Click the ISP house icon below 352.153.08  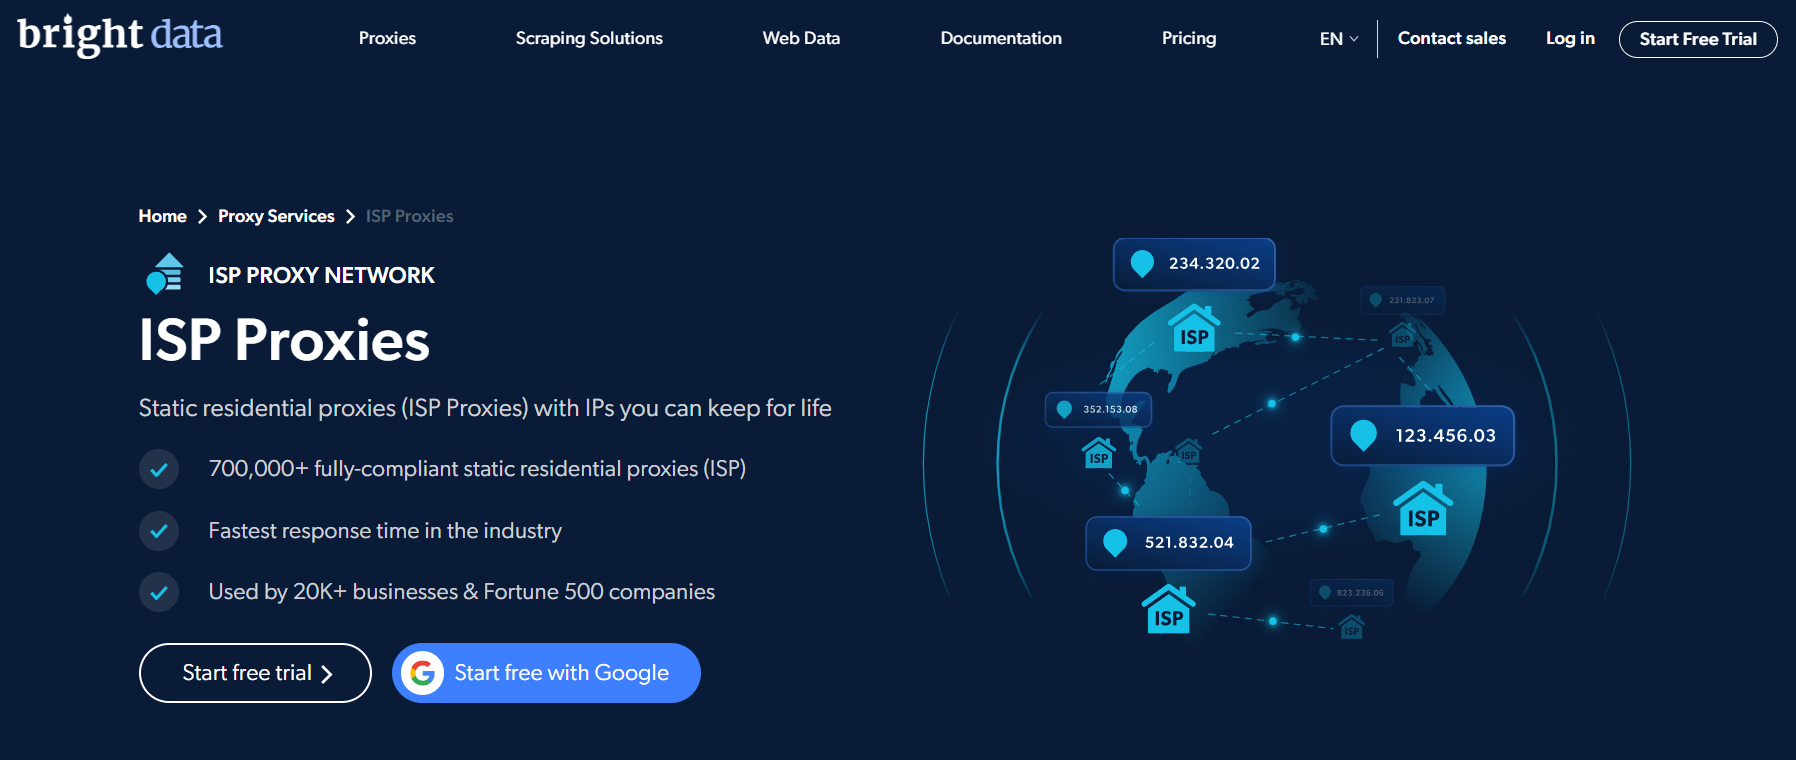pos(1098,453)
